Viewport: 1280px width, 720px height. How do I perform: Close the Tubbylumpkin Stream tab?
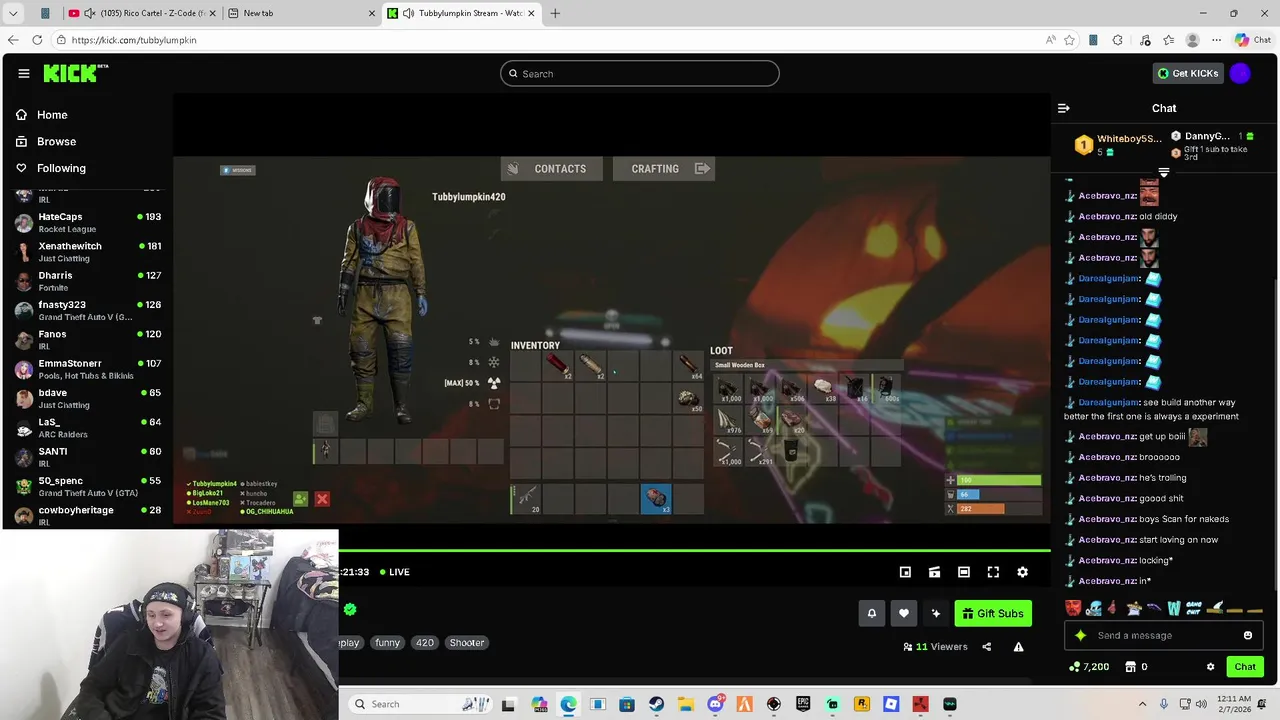pyautogui.click(x=532, y=13)
